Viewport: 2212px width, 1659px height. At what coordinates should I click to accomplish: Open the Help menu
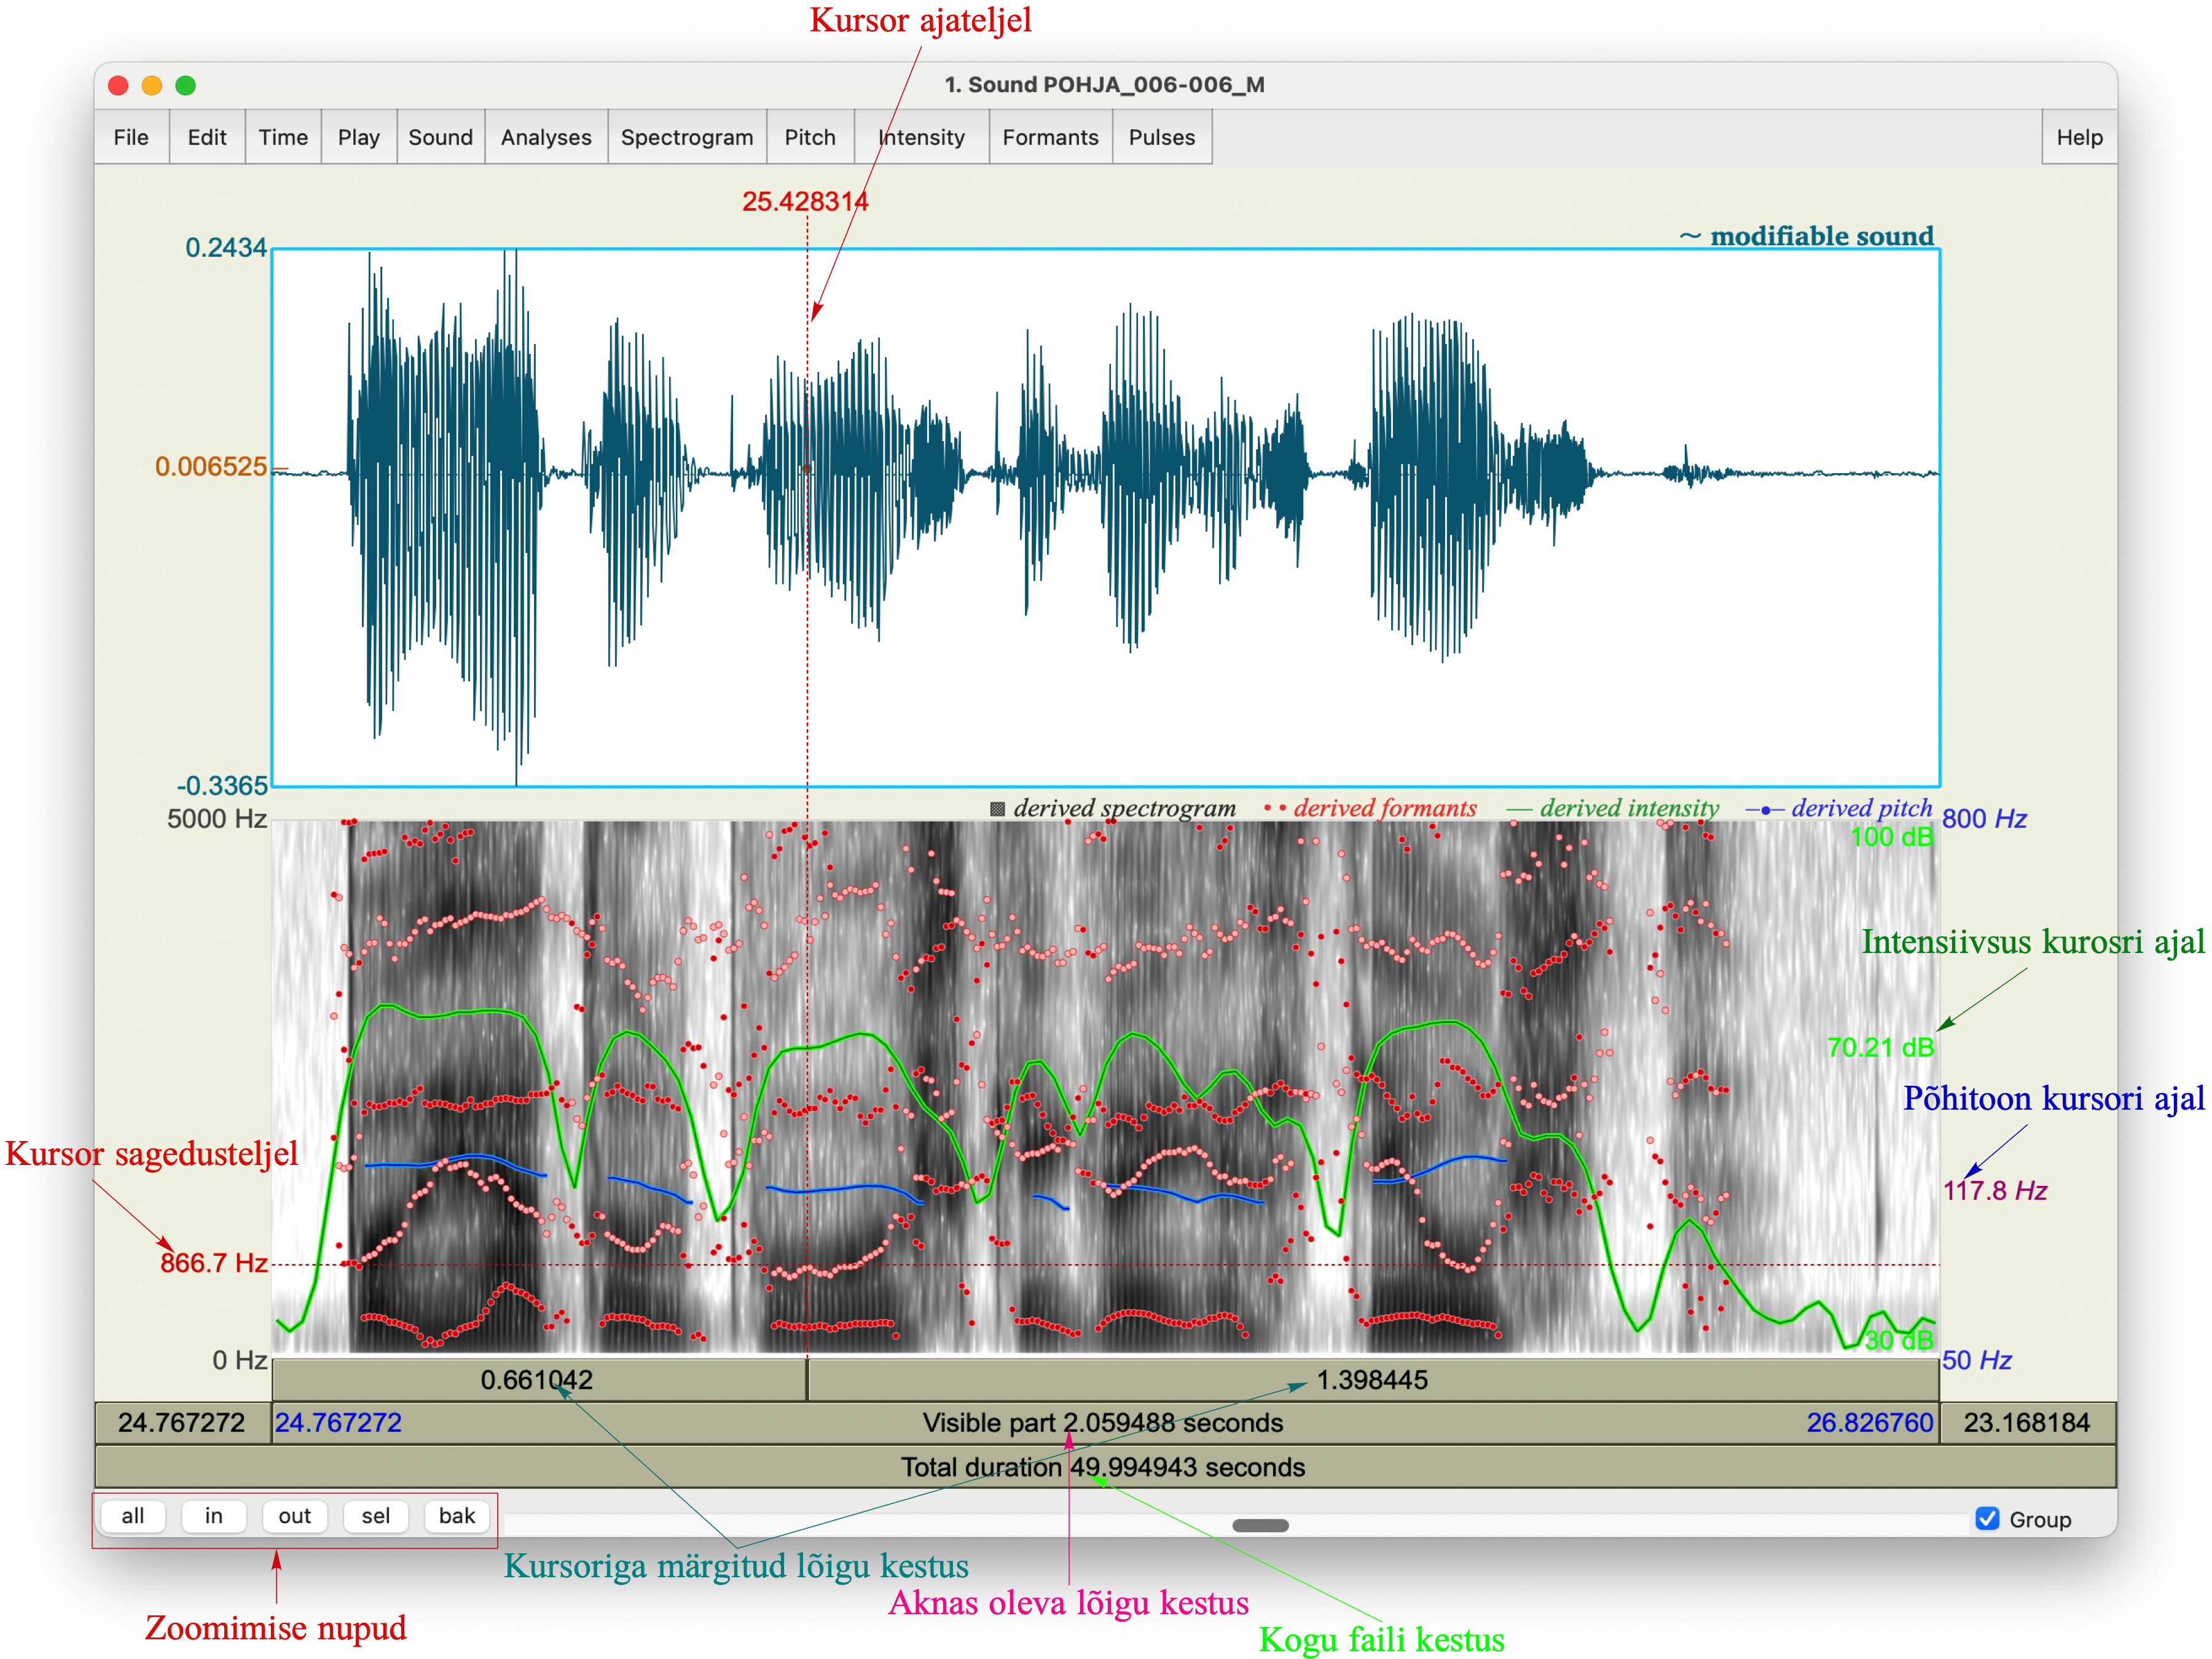pyautogui.click(x=2079, y=137)
